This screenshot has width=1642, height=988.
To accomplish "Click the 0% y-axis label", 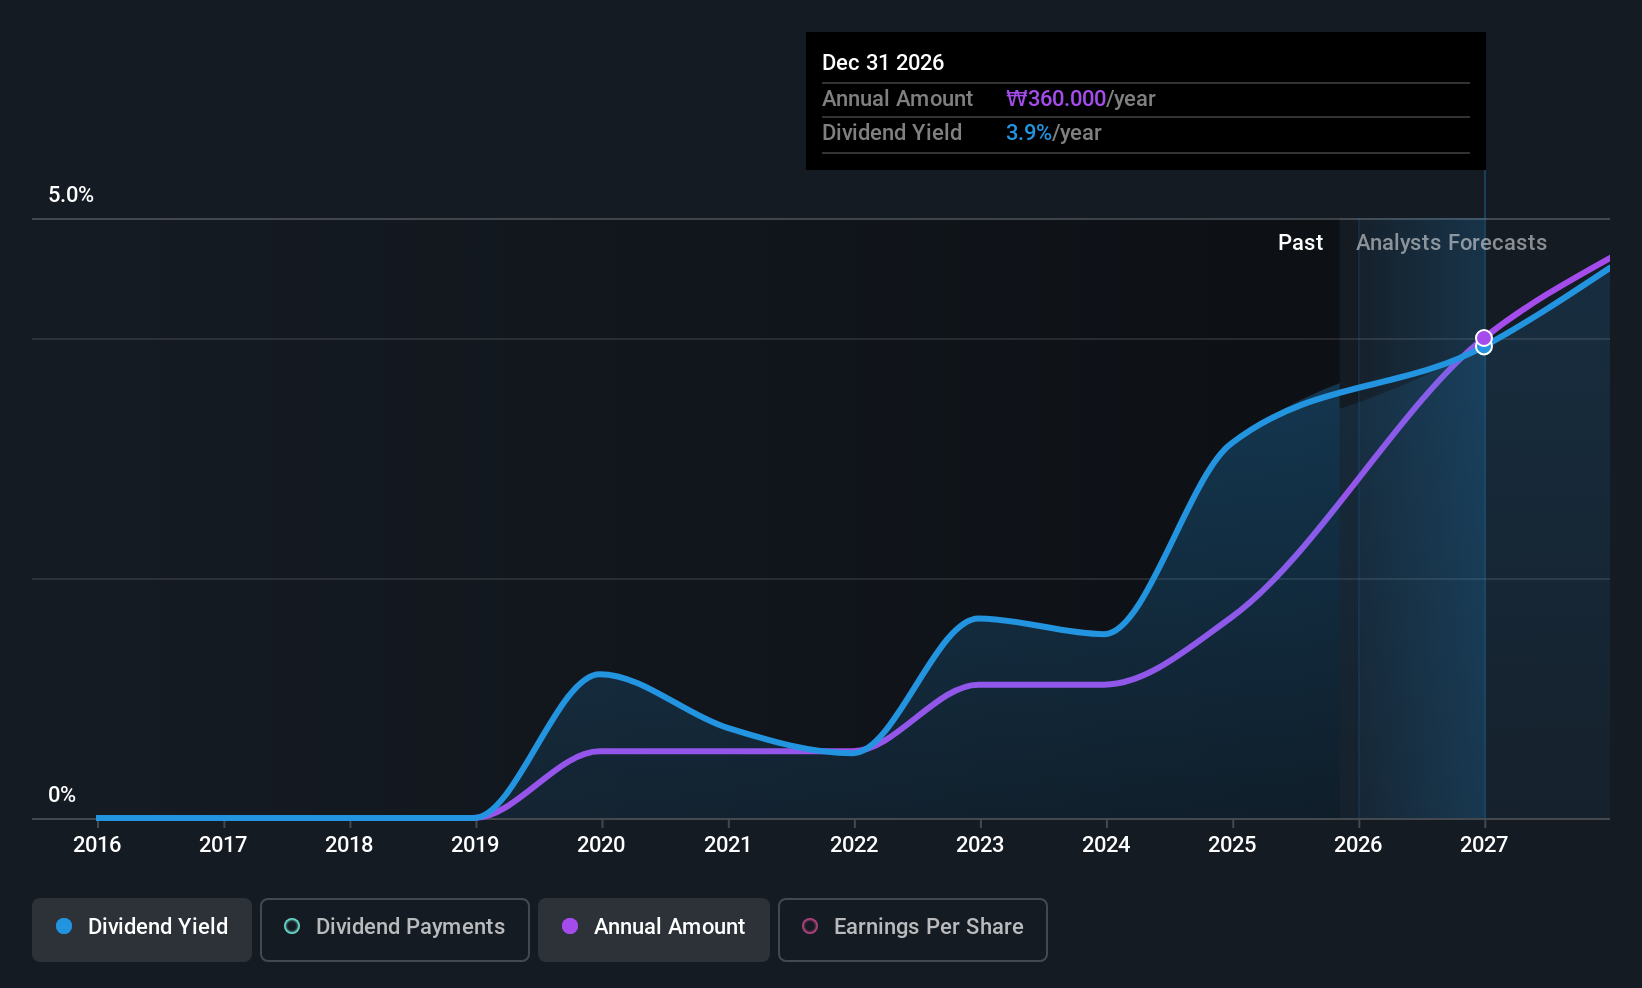I will (x=62, y=795).
